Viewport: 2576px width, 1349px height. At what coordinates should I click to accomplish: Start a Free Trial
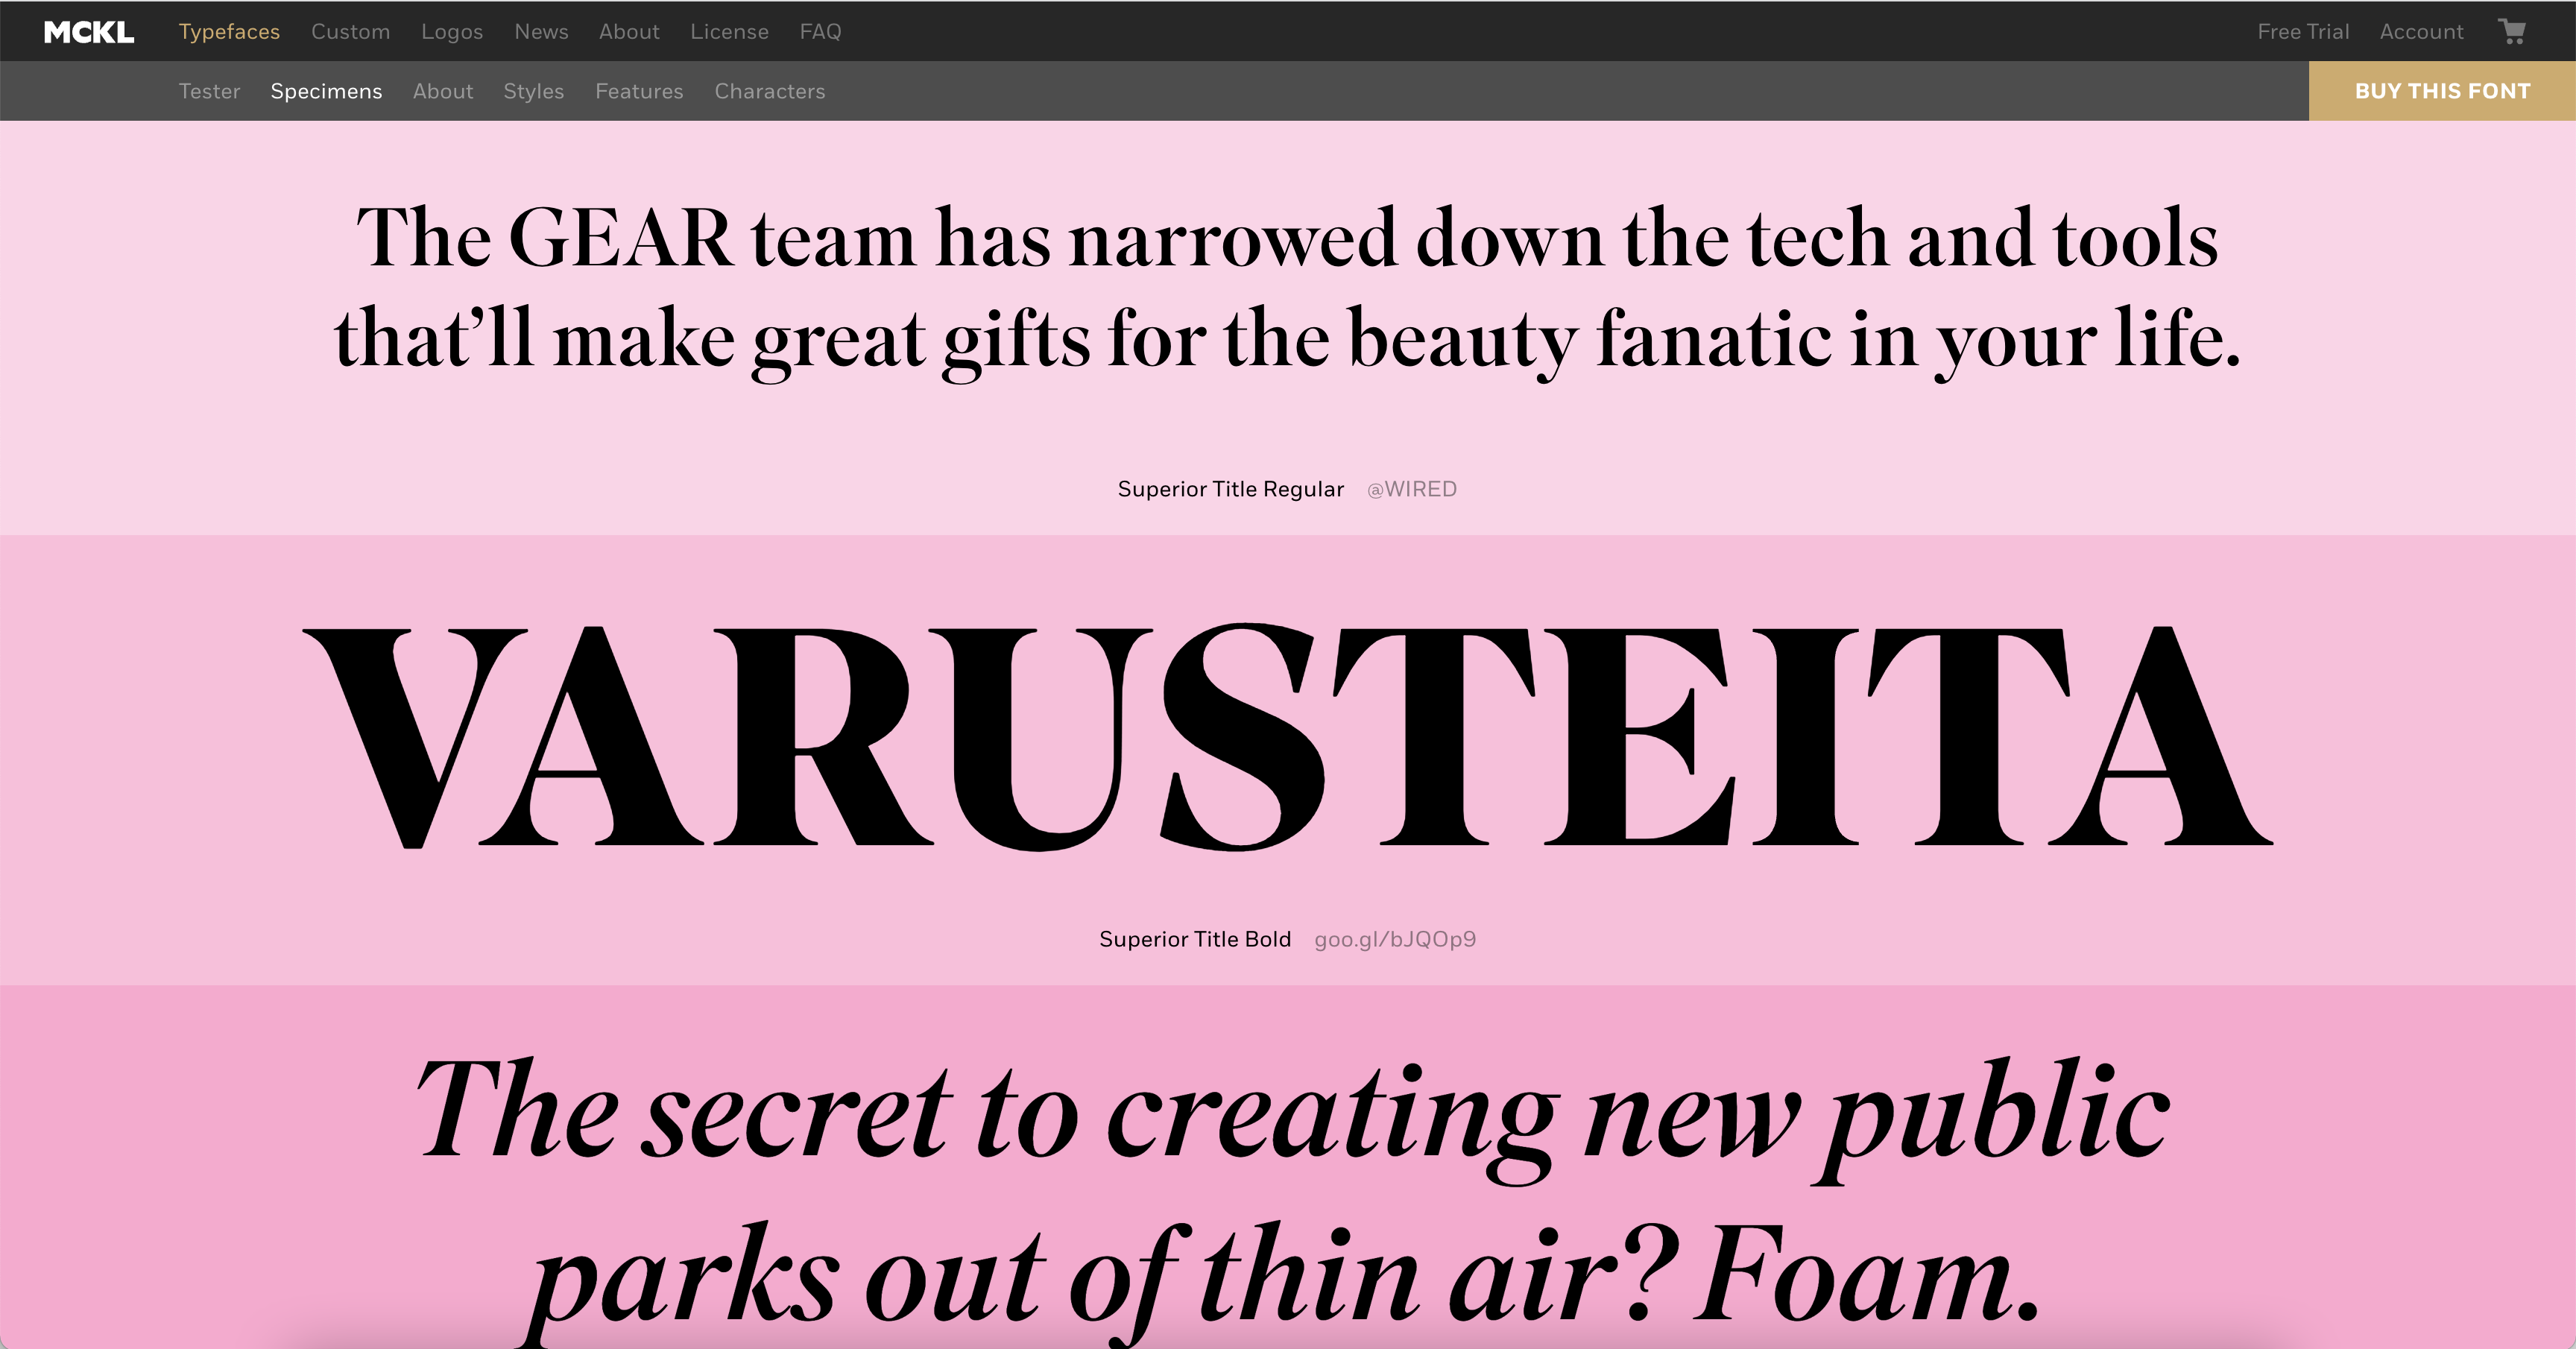click(2303, 32)
